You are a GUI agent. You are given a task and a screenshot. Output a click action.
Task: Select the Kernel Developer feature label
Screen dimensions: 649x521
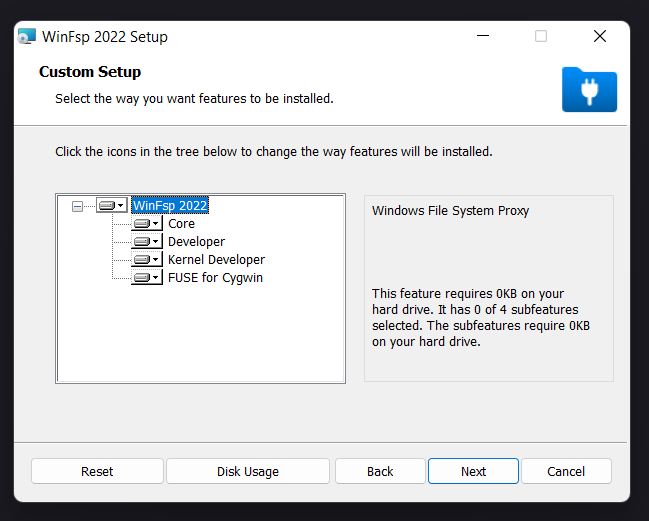click(216, 259)
